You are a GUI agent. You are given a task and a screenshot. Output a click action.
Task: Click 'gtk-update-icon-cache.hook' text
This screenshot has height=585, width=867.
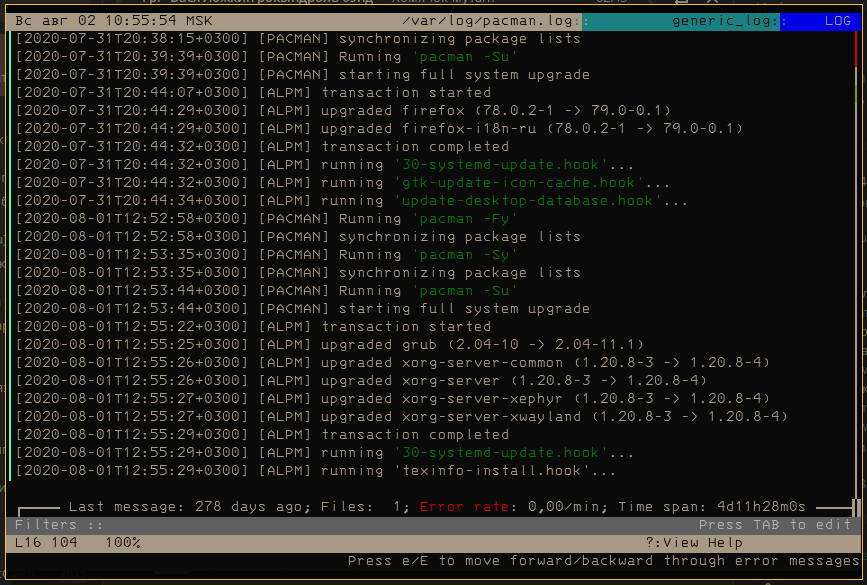point(519,182)
